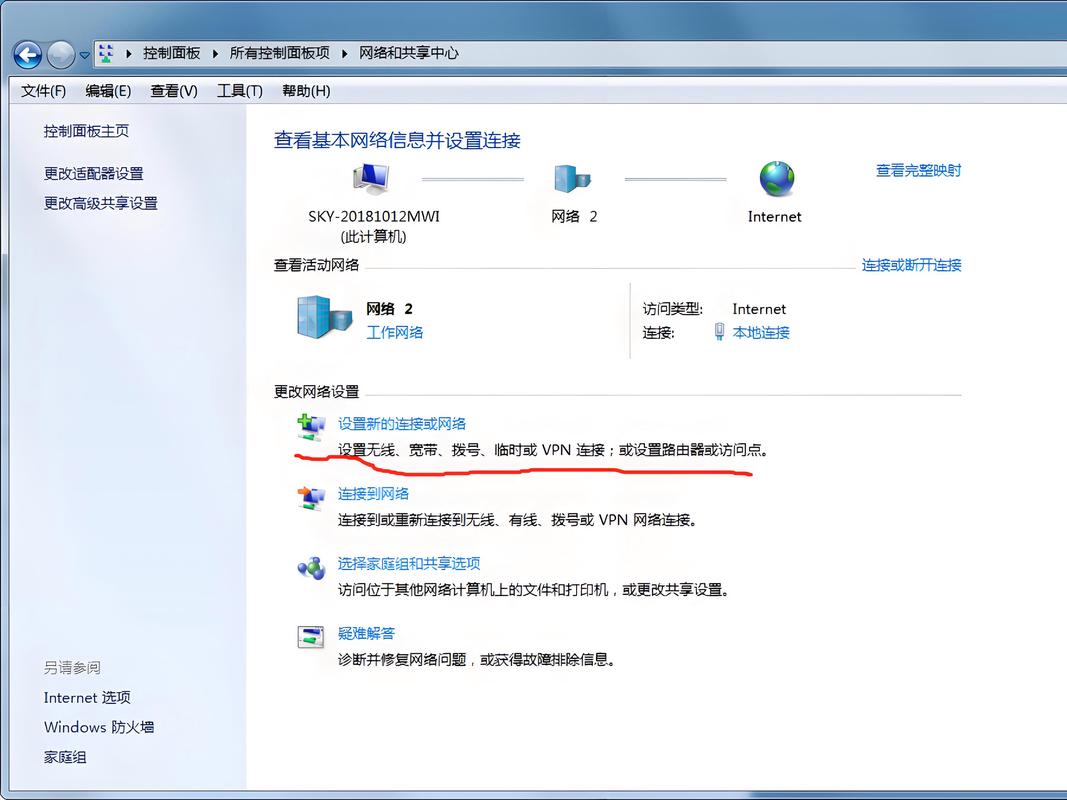Open the 查看(V) menu
This screenshot has height=800, width=1067.
tap(172, 91)
